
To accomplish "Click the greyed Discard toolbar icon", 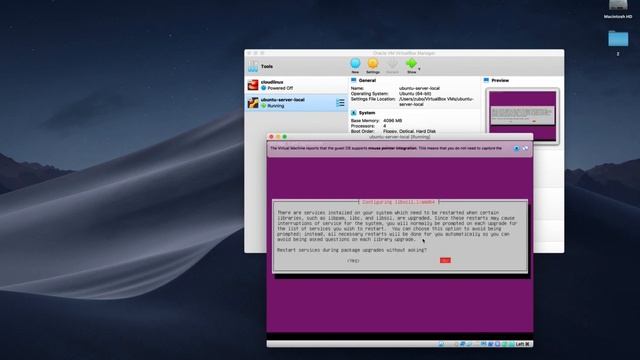I will coord(392,65).
